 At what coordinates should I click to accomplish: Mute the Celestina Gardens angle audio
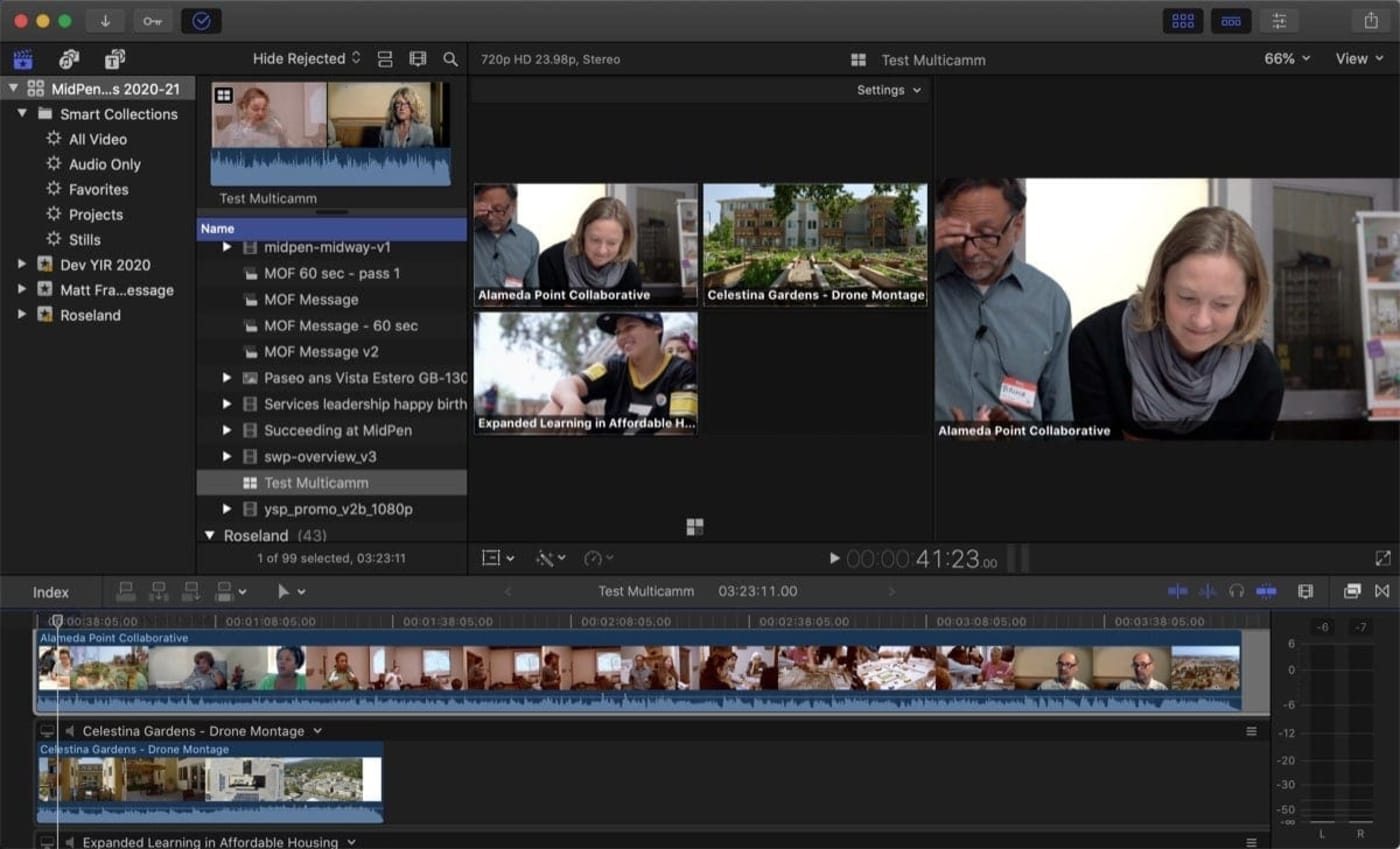(69, 731)
